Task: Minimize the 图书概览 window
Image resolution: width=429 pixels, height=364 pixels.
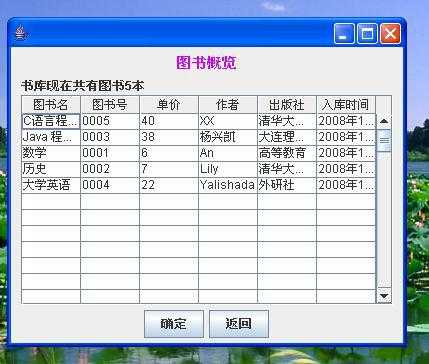Action: (x=344, y=33)
